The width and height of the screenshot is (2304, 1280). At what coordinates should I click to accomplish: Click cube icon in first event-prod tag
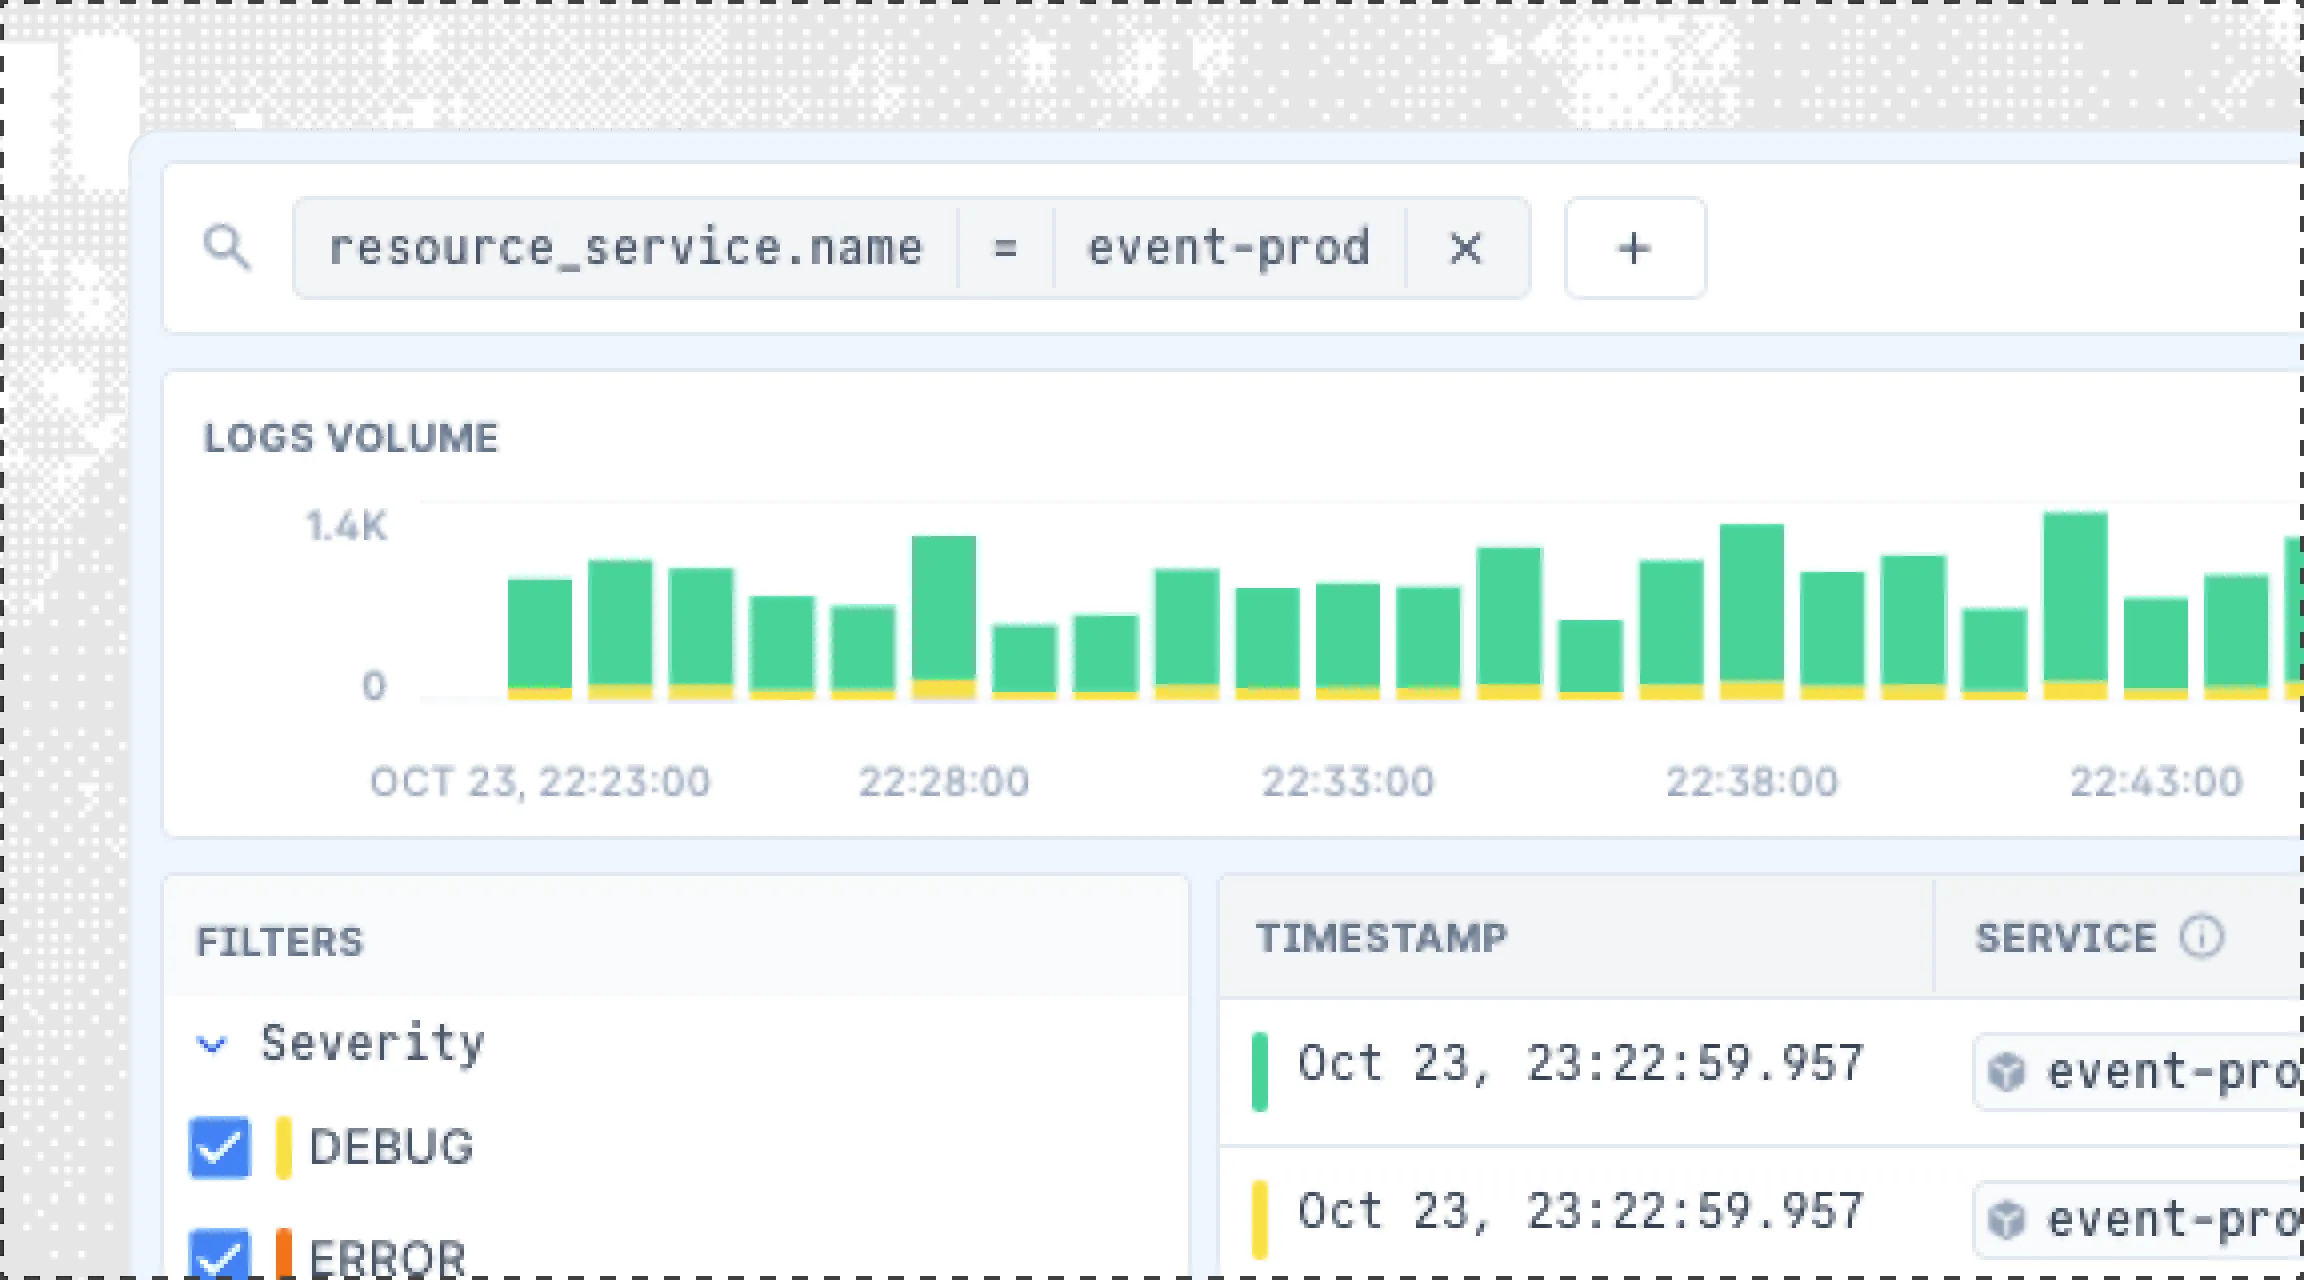pyautogui.click(x=2006, y=1072)
